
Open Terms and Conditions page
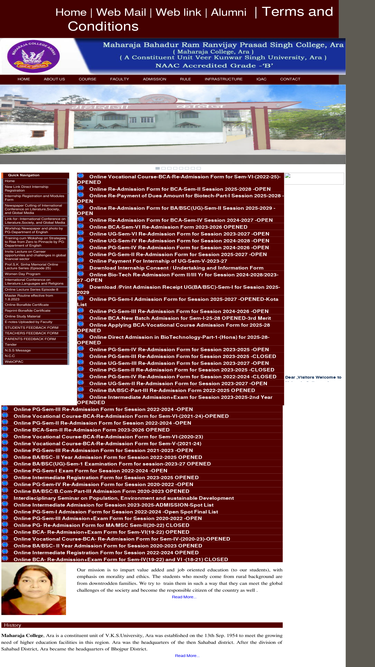click(x=200, y=19)
